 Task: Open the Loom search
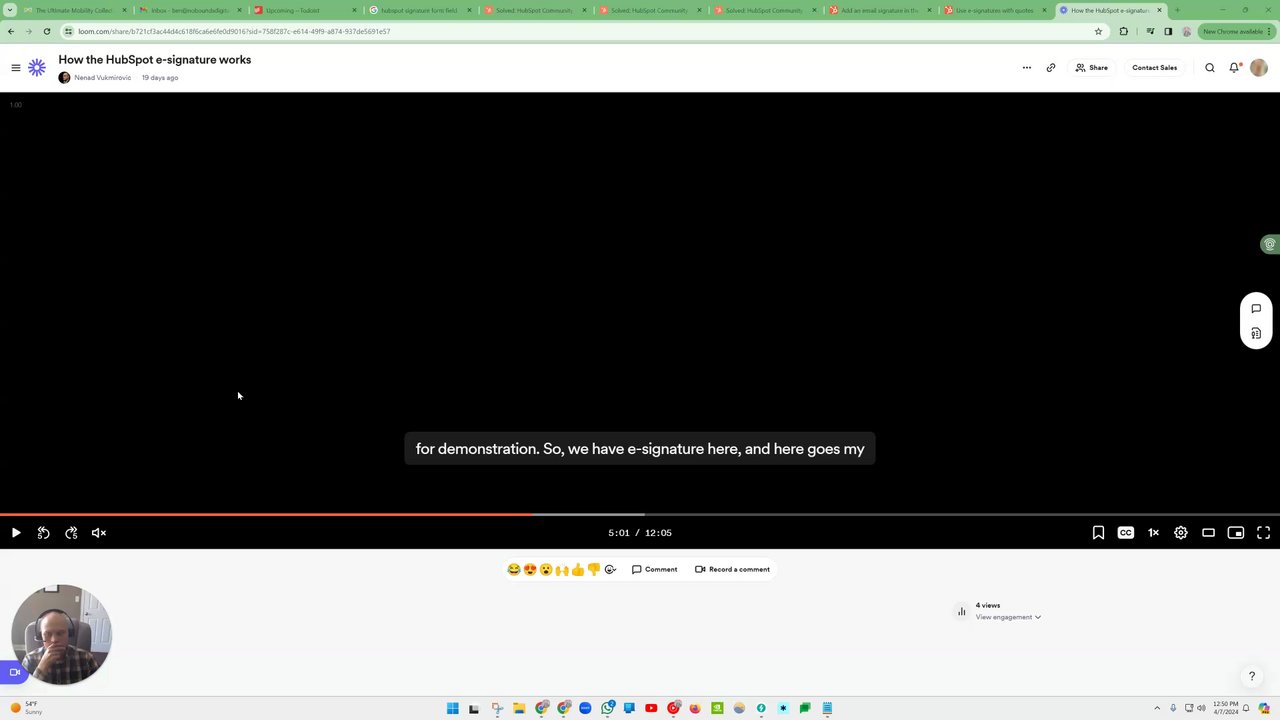pyautogui.click(x=1210, y=68)
